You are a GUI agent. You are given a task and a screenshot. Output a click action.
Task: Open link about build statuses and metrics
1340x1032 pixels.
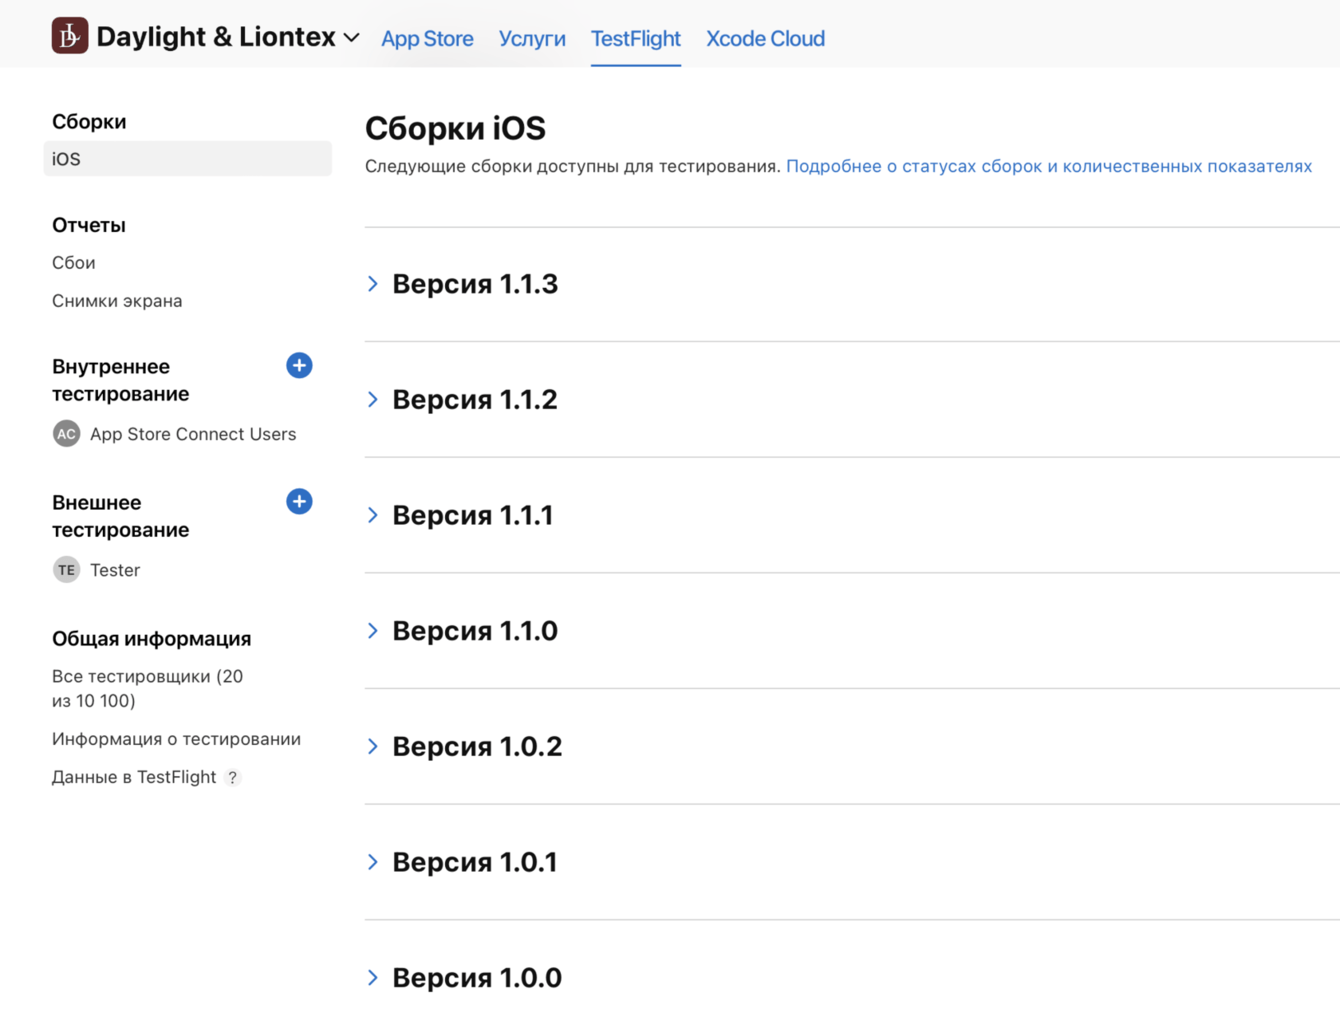coord(1048,166)
